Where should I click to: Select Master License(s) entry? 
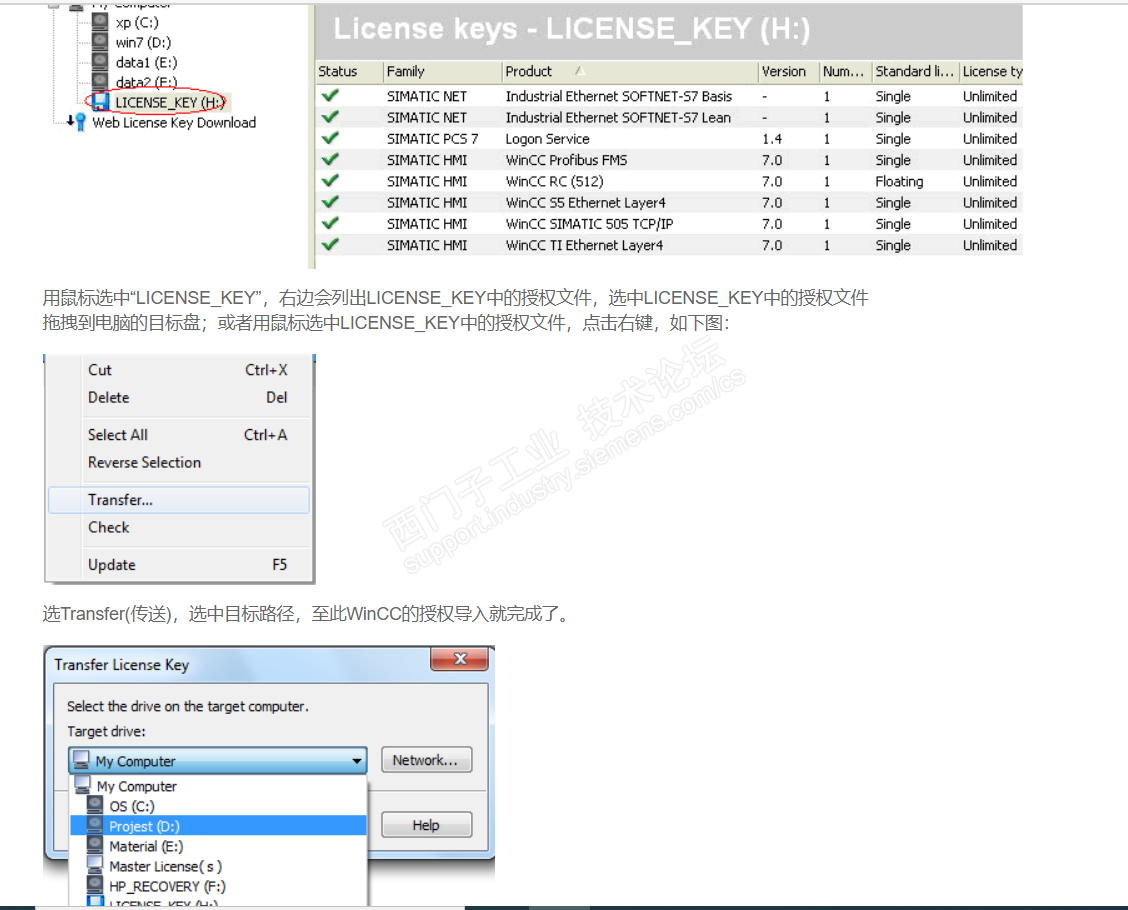point(218,865)
